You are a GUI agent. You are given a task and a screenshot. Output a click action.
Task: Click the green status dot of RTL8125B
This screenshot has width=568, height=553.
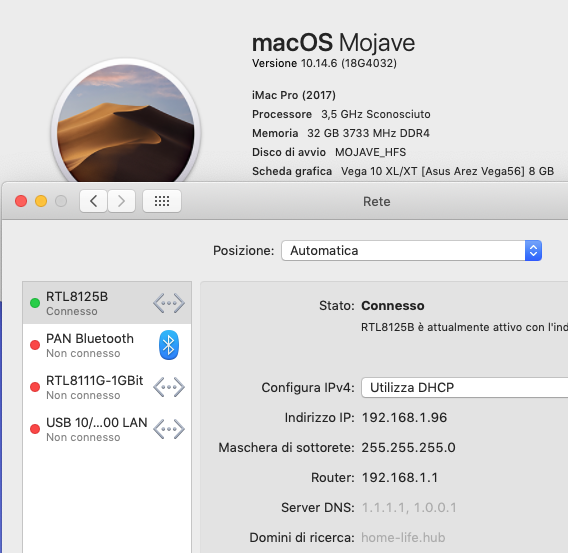(35, 303)
